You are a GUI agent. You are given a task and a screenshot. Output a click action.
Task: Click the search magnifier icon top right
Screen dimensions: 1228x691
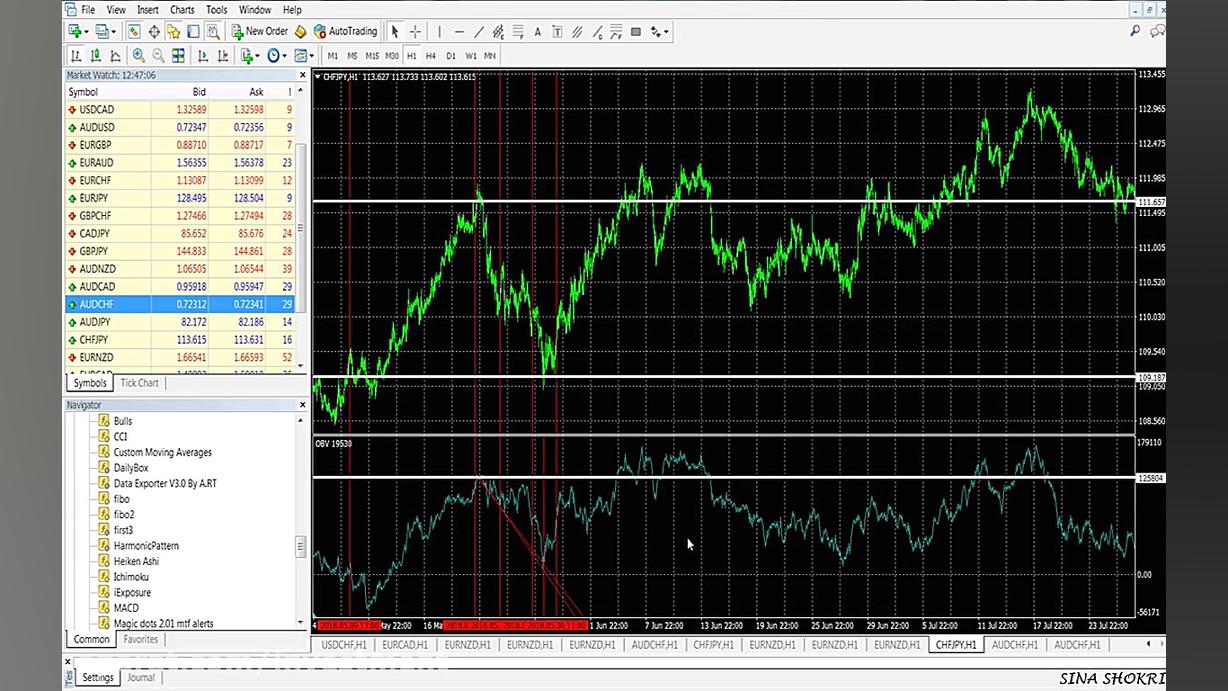click(1135, 32)
